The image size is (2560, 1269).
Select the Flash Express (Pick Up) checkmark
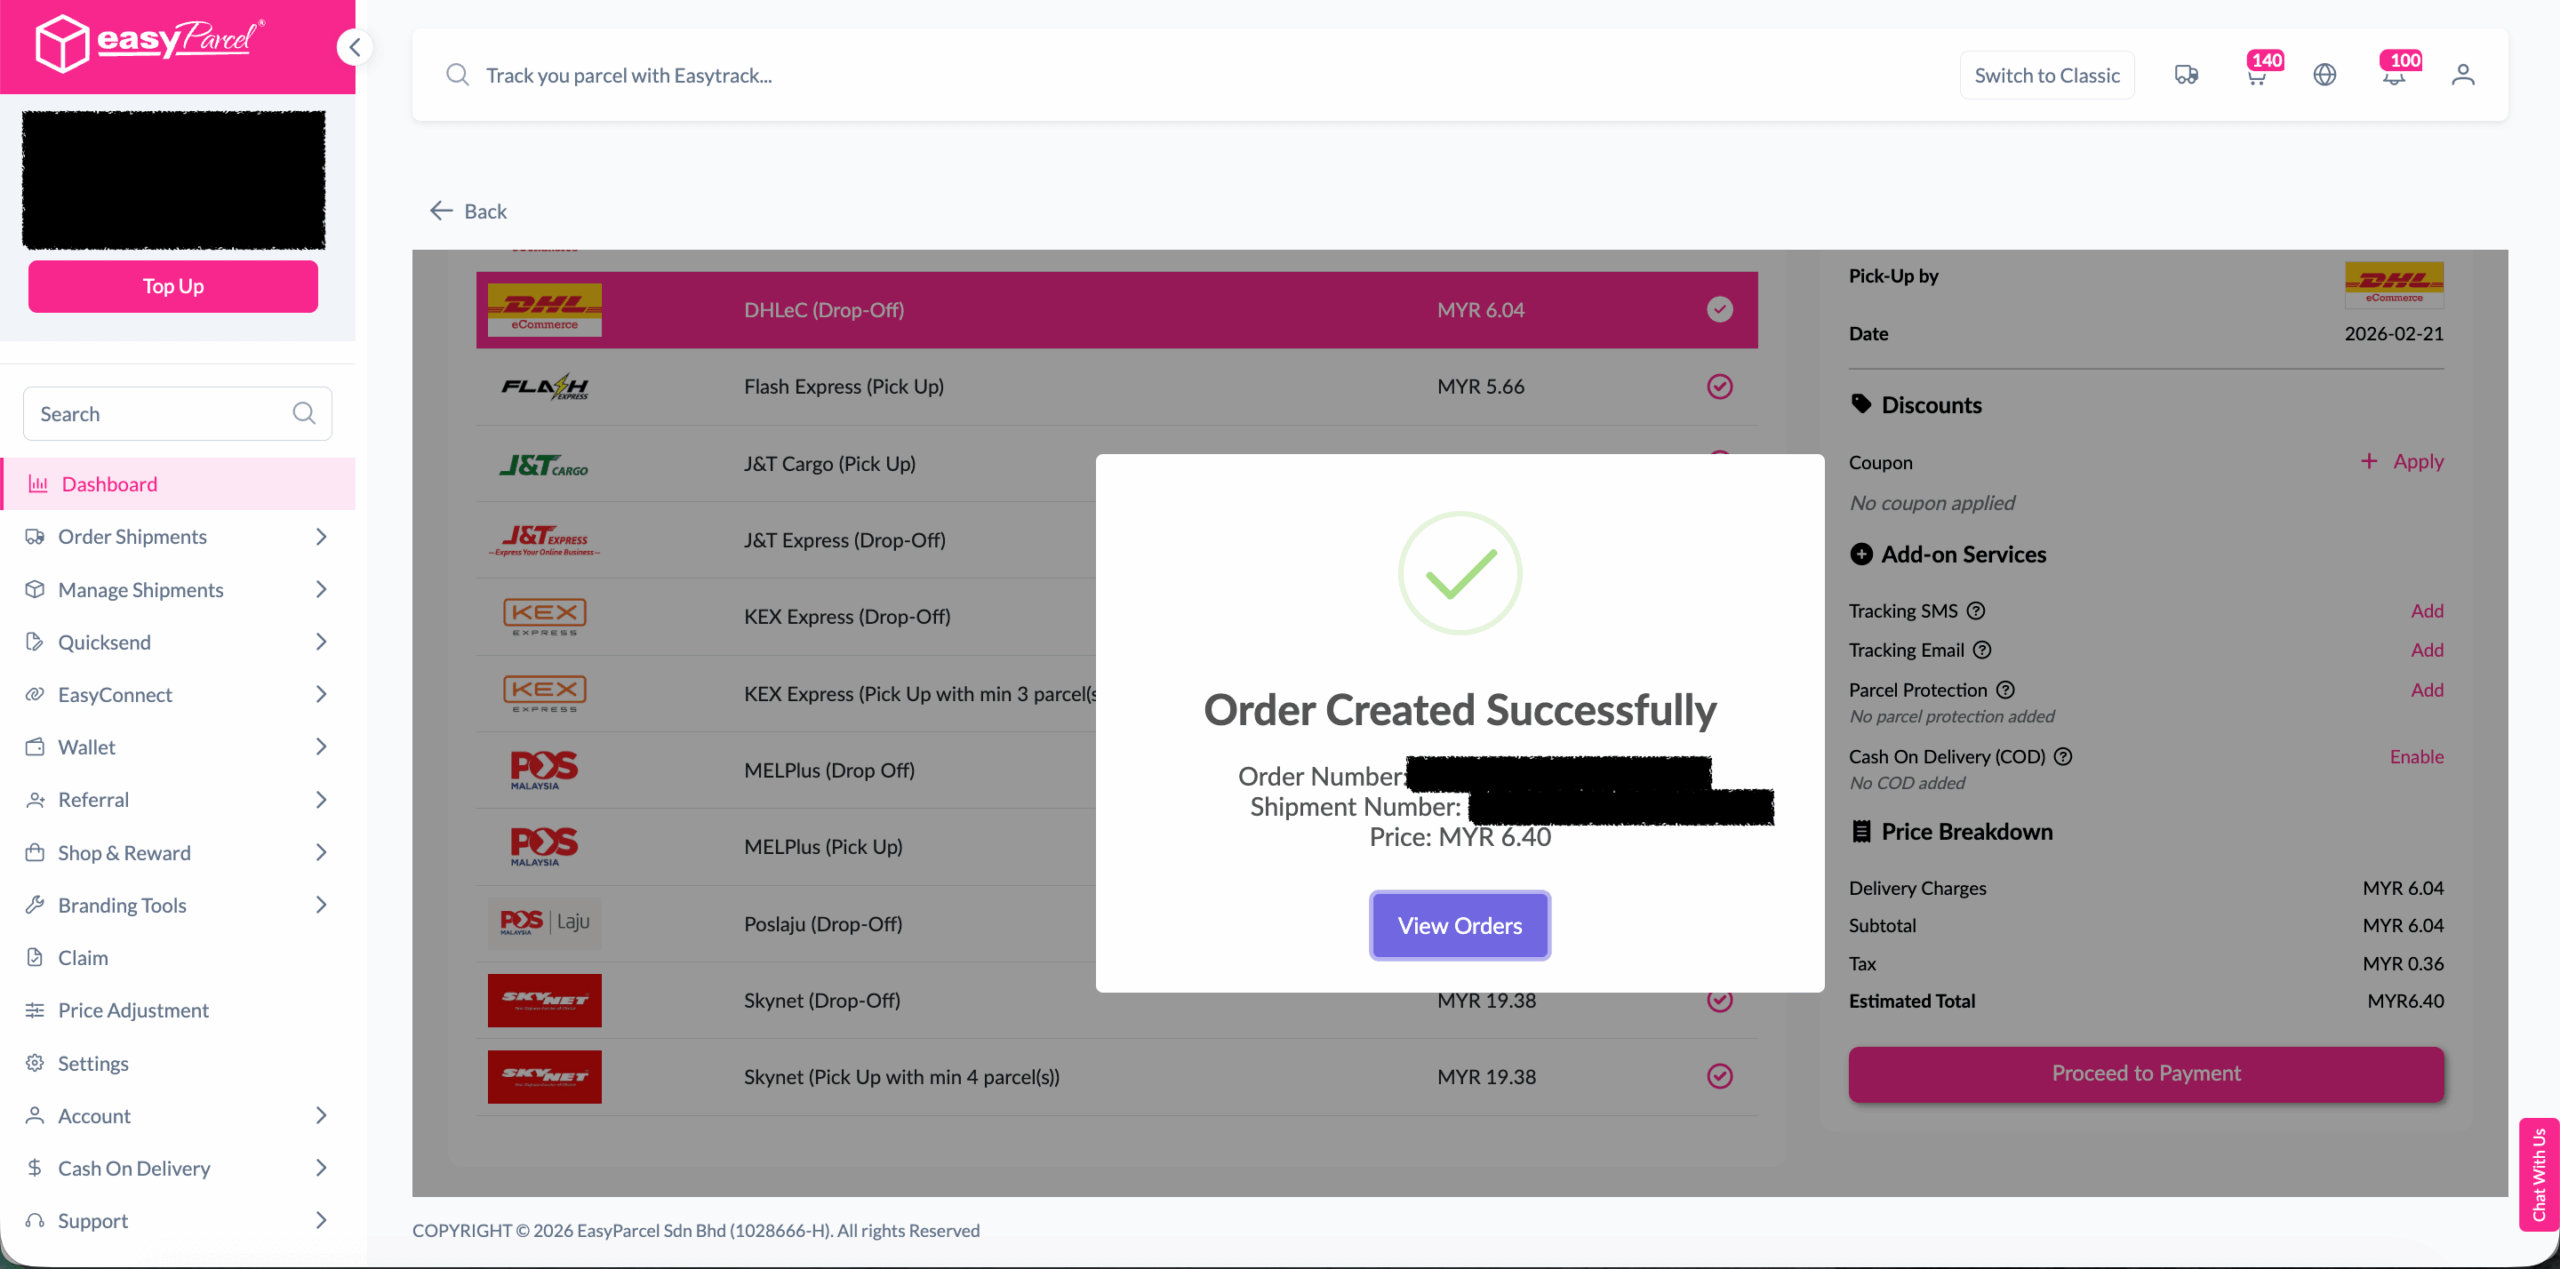tap(1719, 387)
